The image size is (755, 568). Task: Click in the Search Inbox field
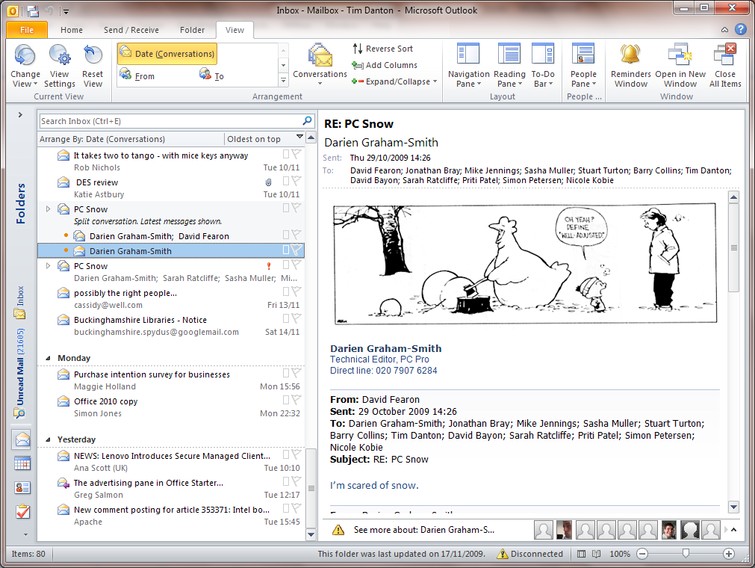click(170, 121)
